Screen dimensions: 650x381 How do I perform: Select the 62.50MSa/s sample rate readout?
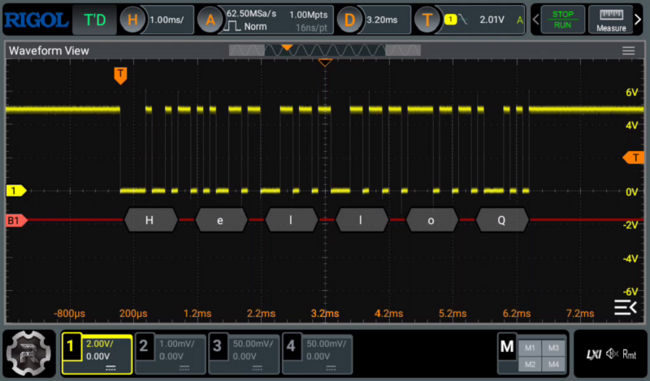[251, 14]
